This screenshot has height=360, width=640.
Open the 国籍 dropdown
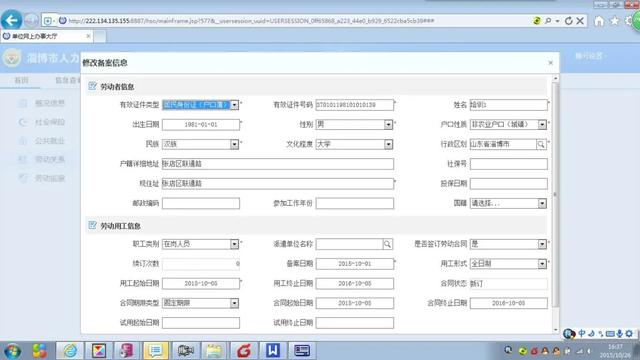pos(542,203)
